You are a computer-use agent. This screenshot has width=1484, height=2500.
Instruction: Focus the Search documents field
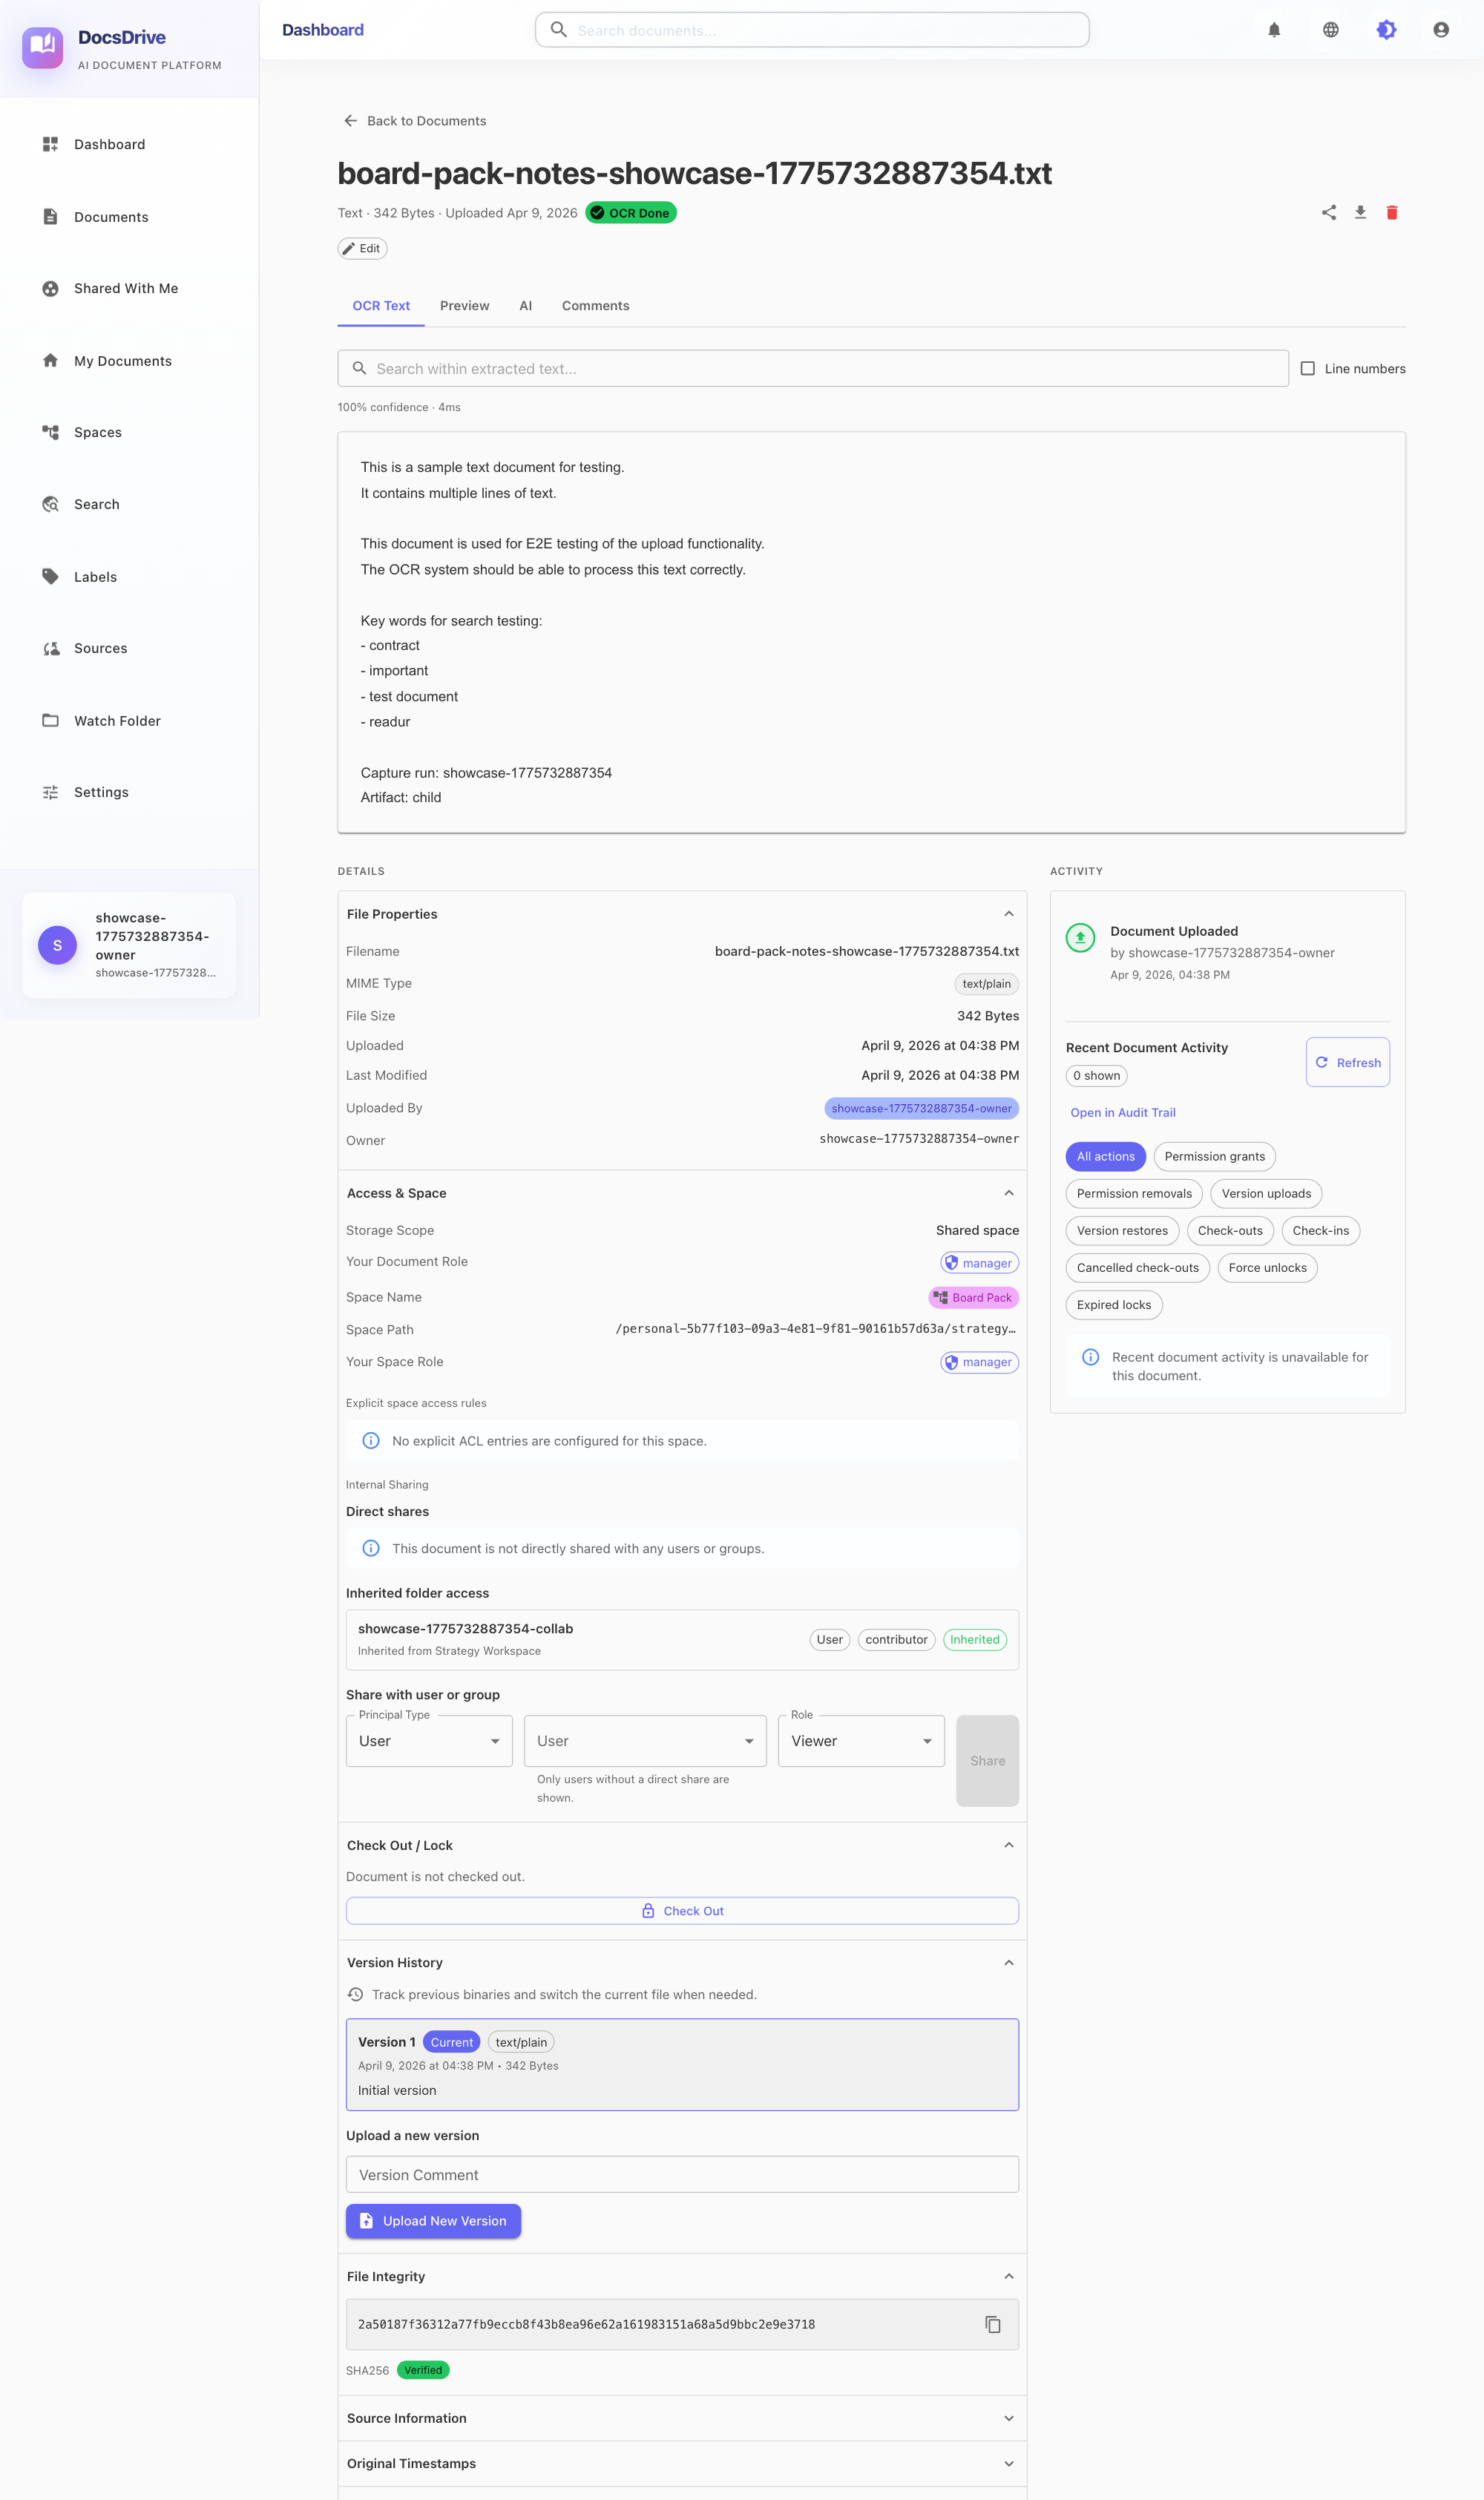click(812, 30)
